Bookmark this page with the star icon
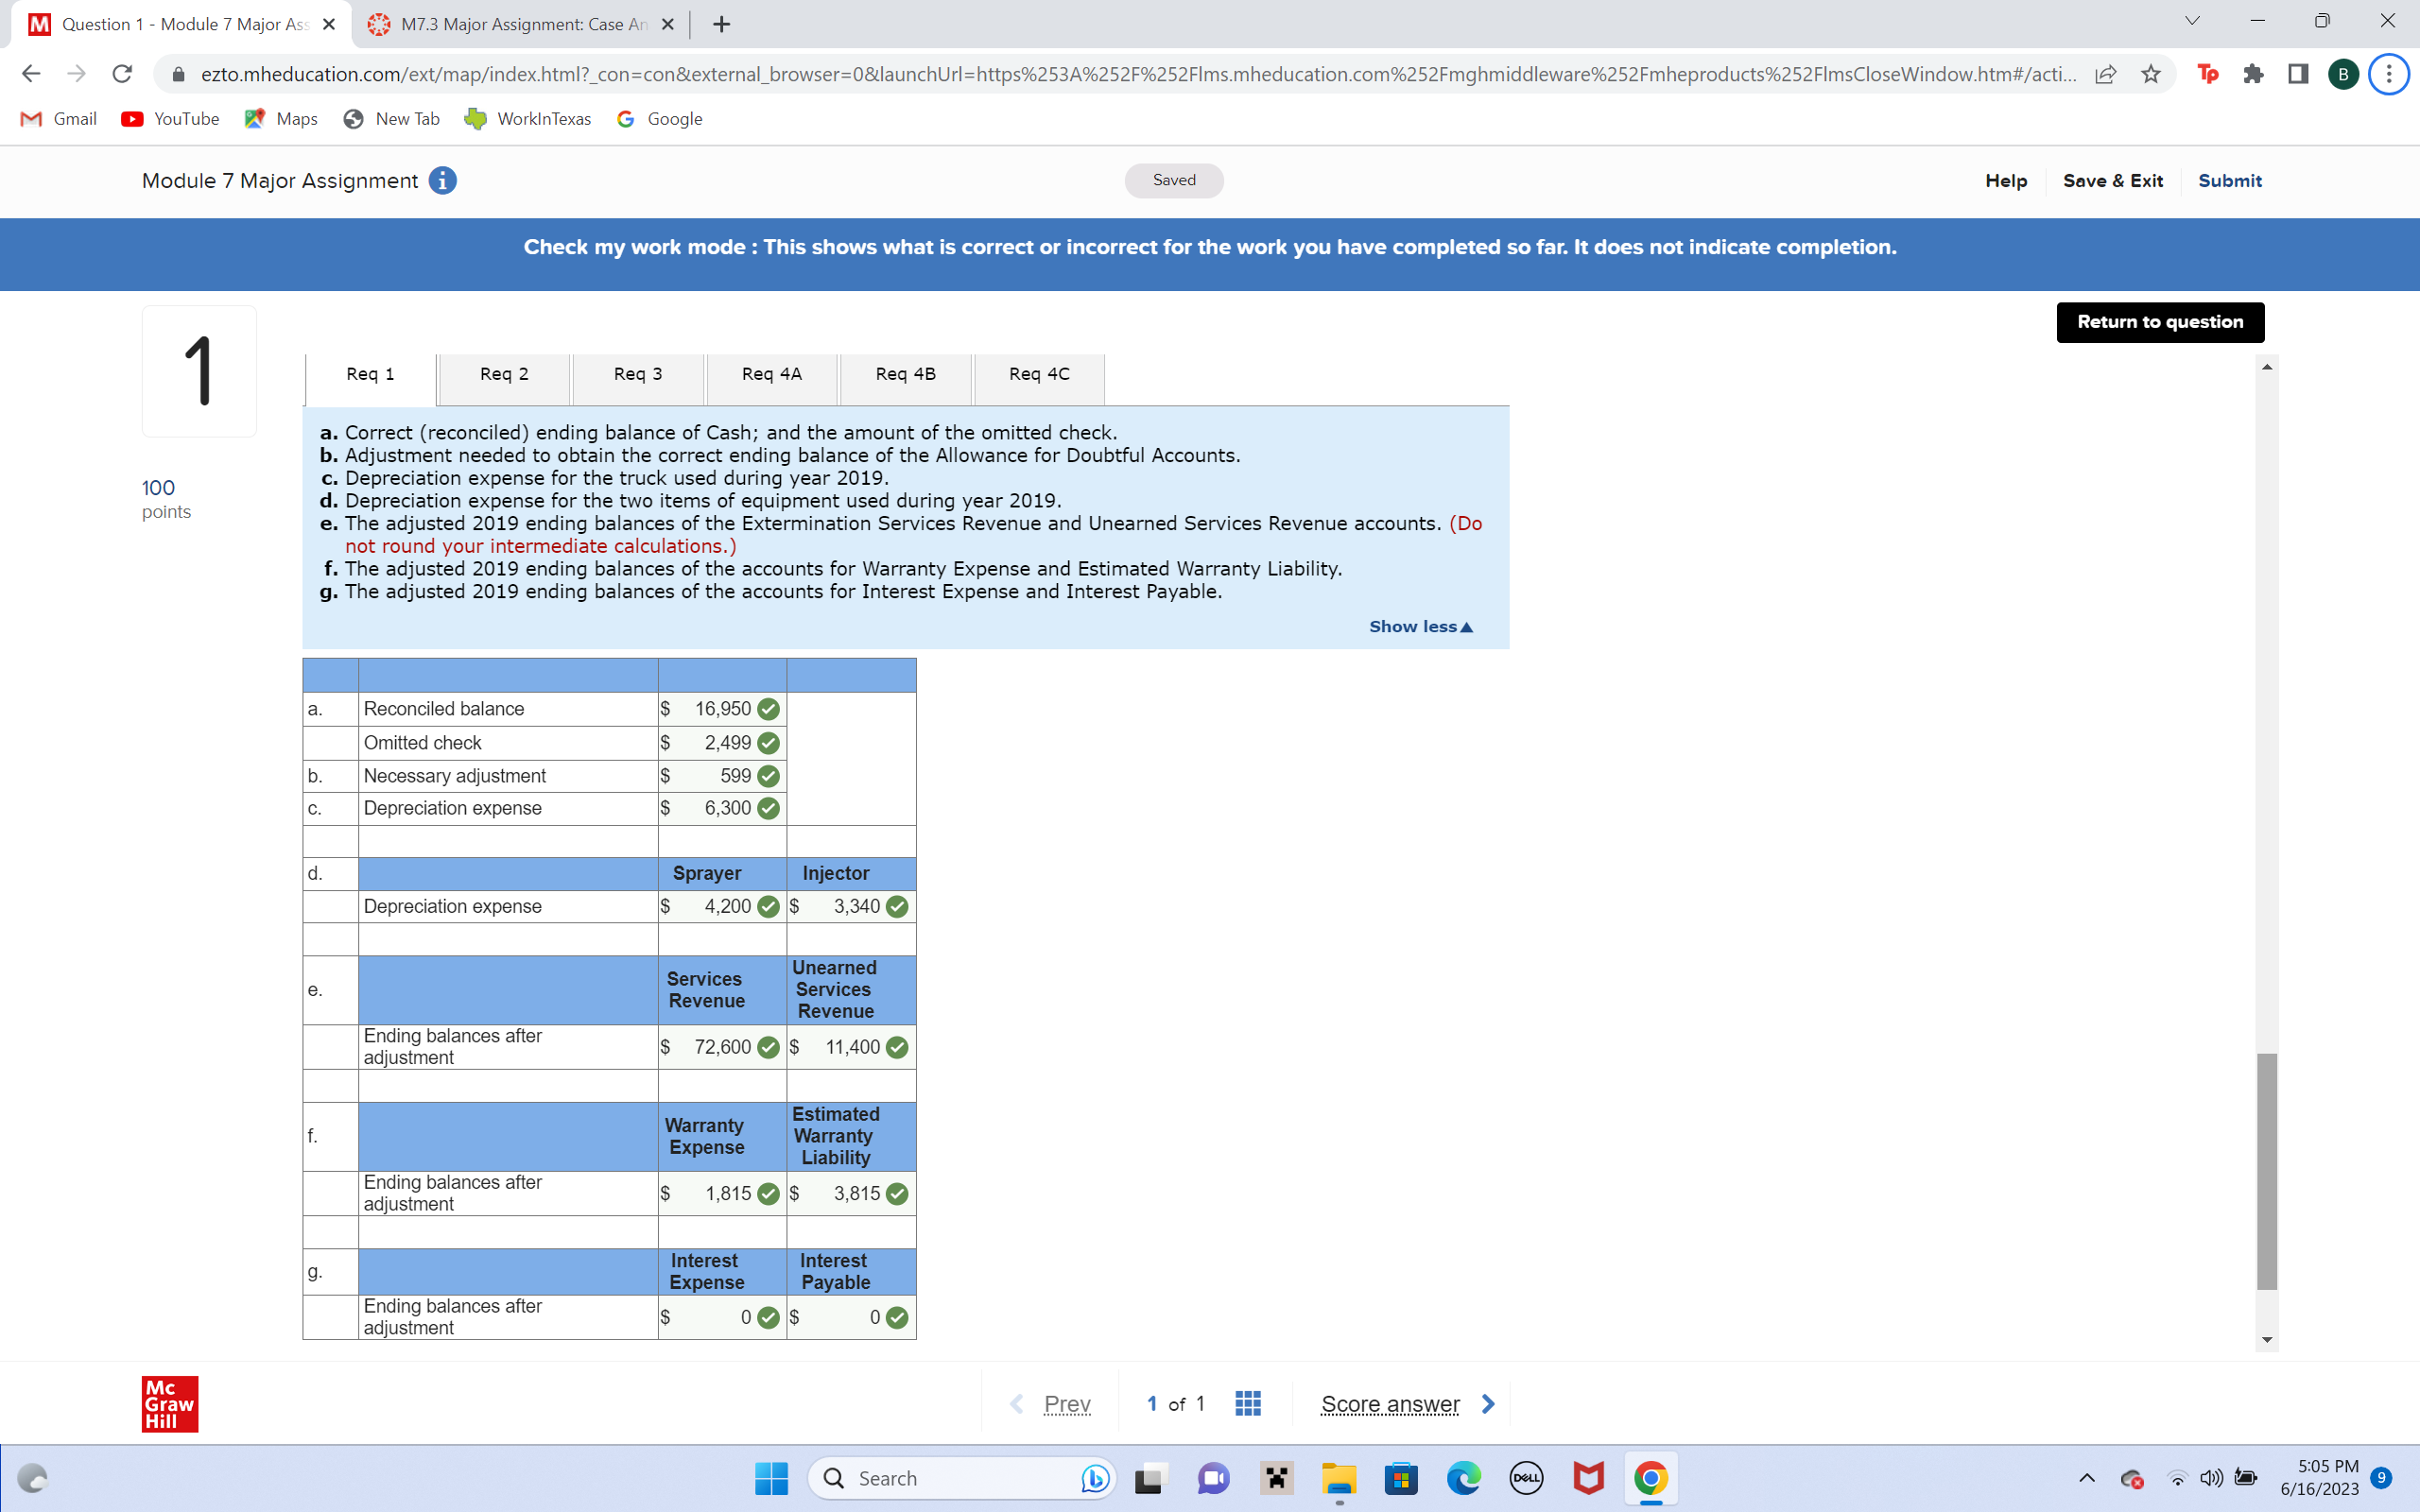Image resolution: width=2420 pixels, height=1512 pixels. point(2151,74)
